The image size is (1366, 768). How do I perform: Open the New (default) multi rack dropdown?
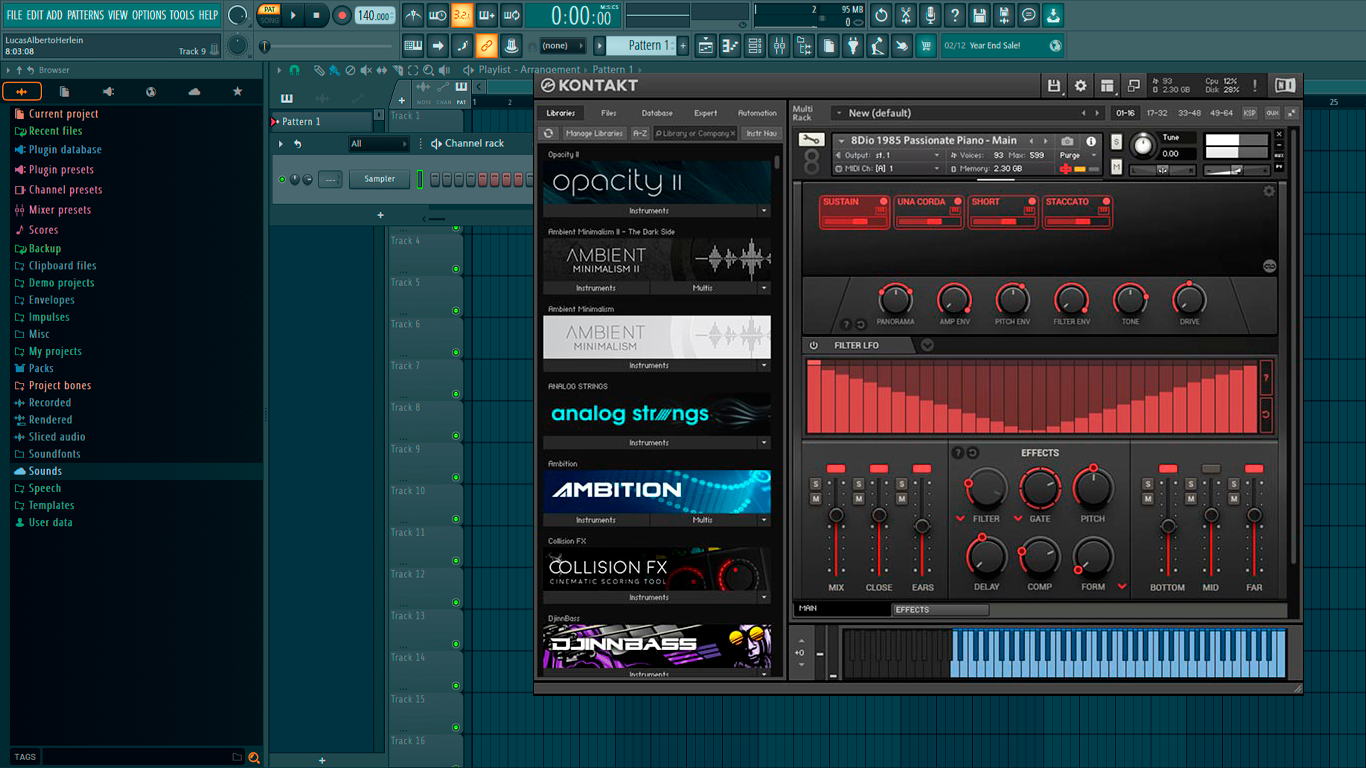[x=969, y=113]
